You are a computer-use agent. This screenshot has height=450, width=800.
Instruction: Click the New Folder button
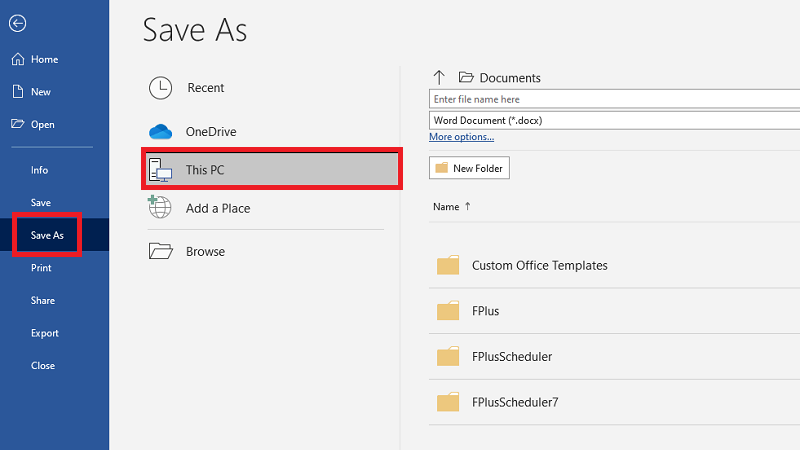coord(469,168)
